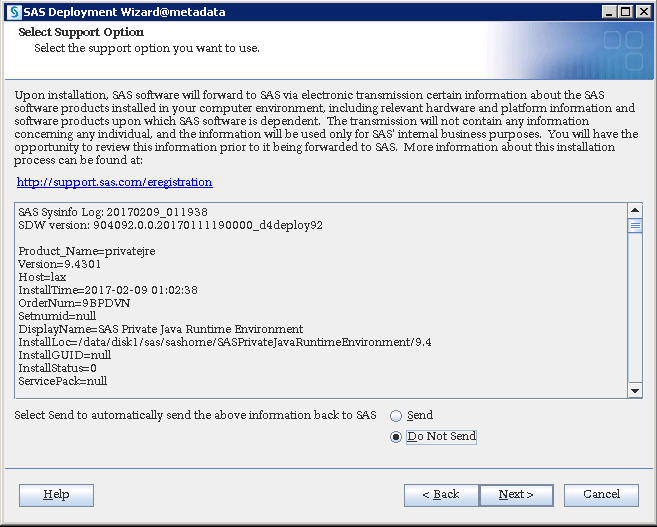Click the 'InstallLoc=/data/disk1/sas/sashome' line
The image size is (657, 527).
pyautogui.click(x=225, y=342)
